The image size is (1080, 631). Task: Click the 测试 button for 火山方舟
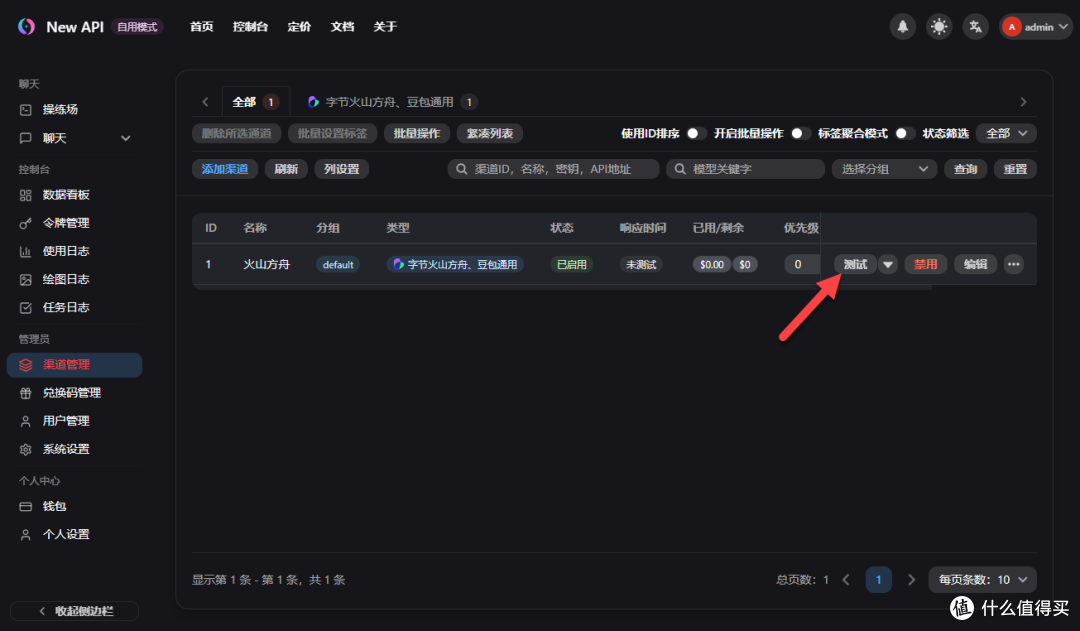pyautogui.click(x=855, y=265)
